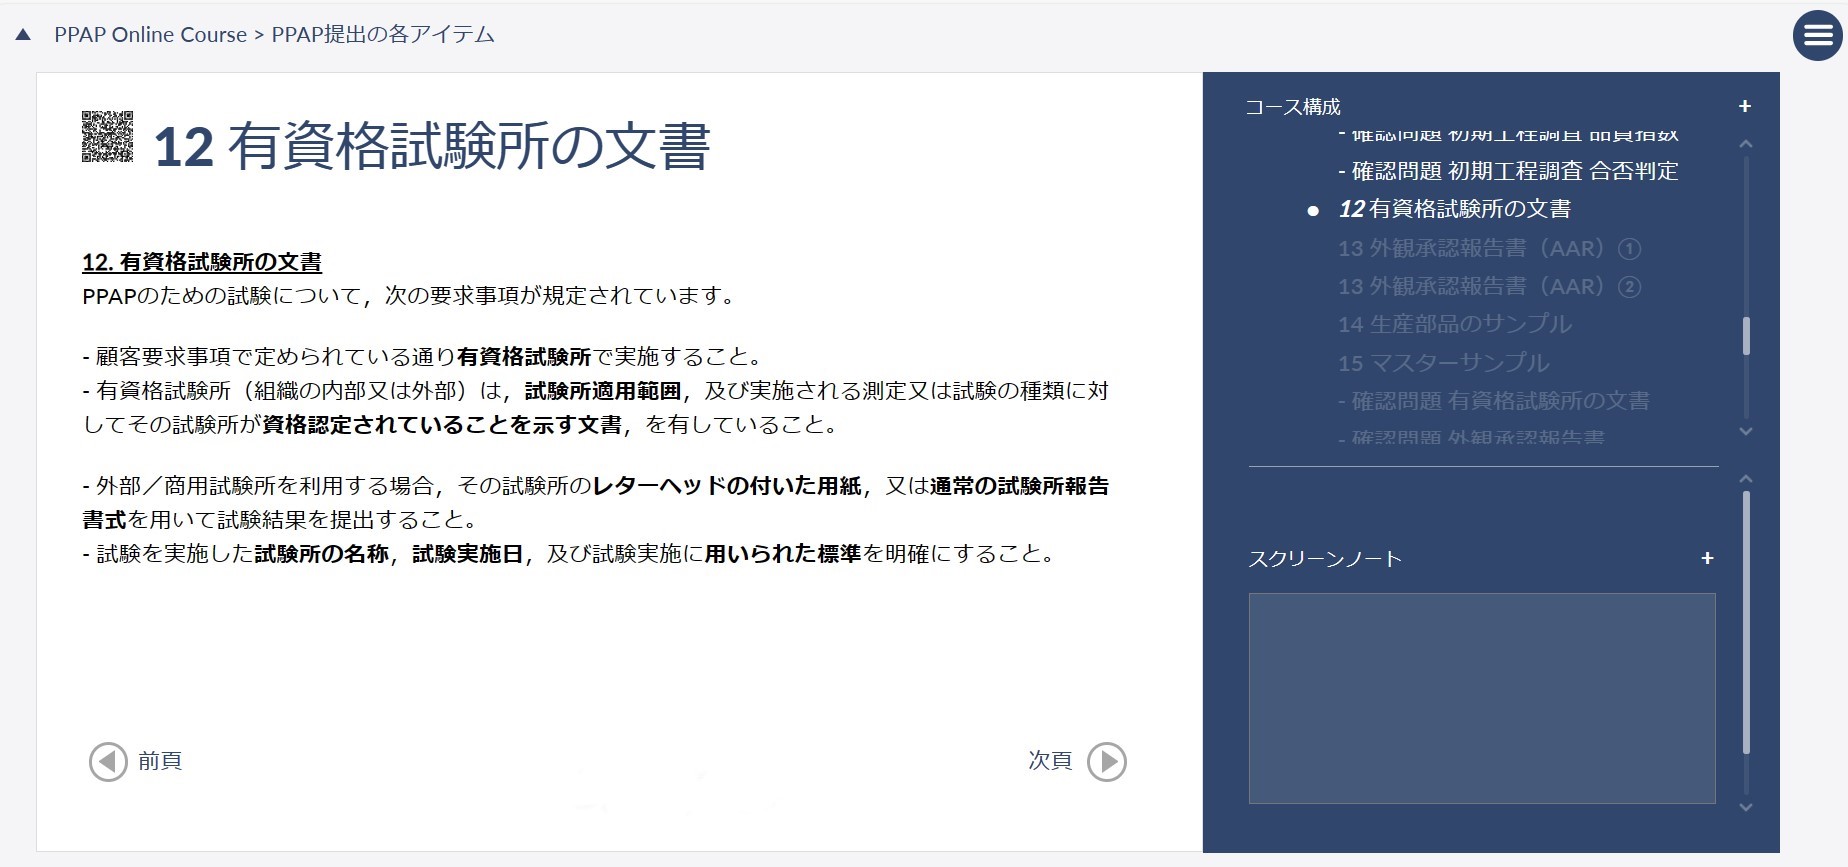Click the QR code beside the title
Image resolution: width=1848 pixels, height=867 pixels.
(107, 136)
